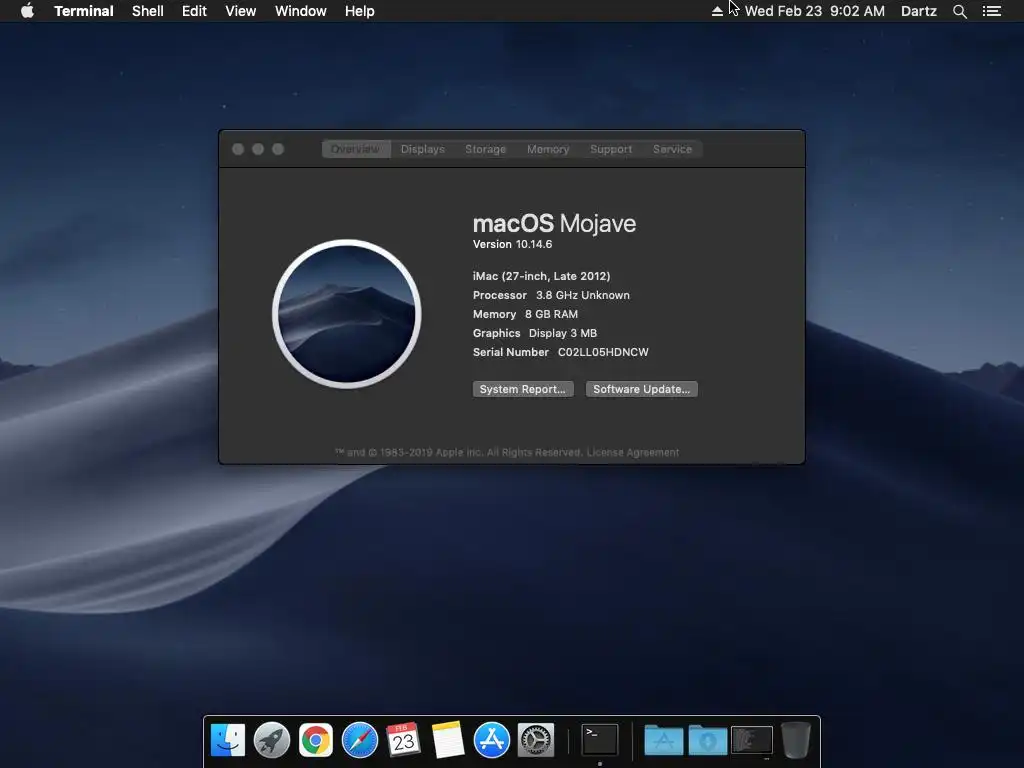Screen dimensions: 1024x768
Task: Switch to Terminal in the Dock
Action: pos(600,740)
